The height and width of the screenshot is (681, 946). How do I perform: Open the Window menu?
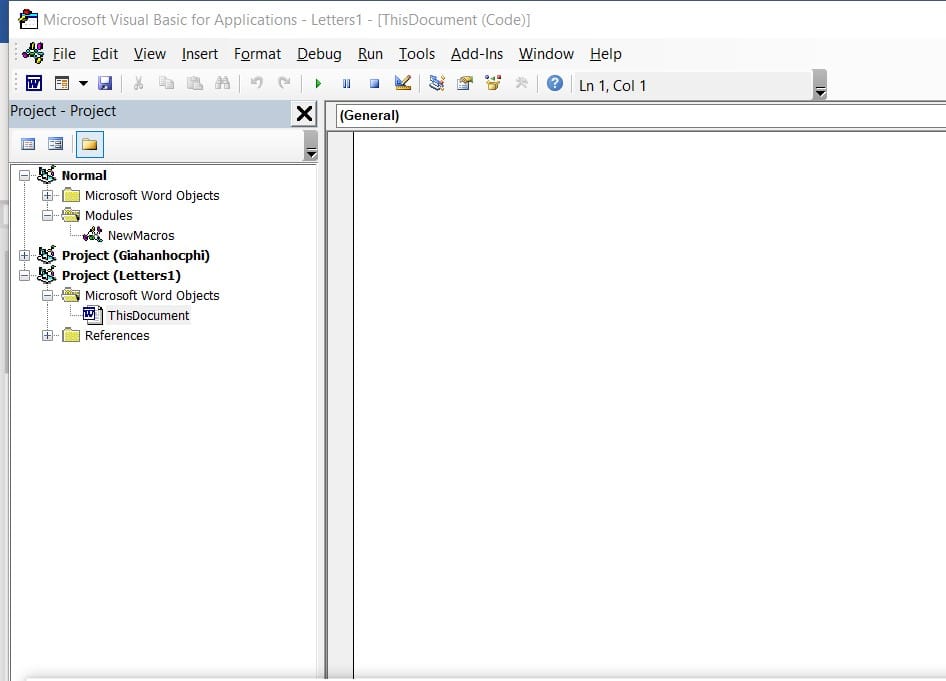pos(546,54)
